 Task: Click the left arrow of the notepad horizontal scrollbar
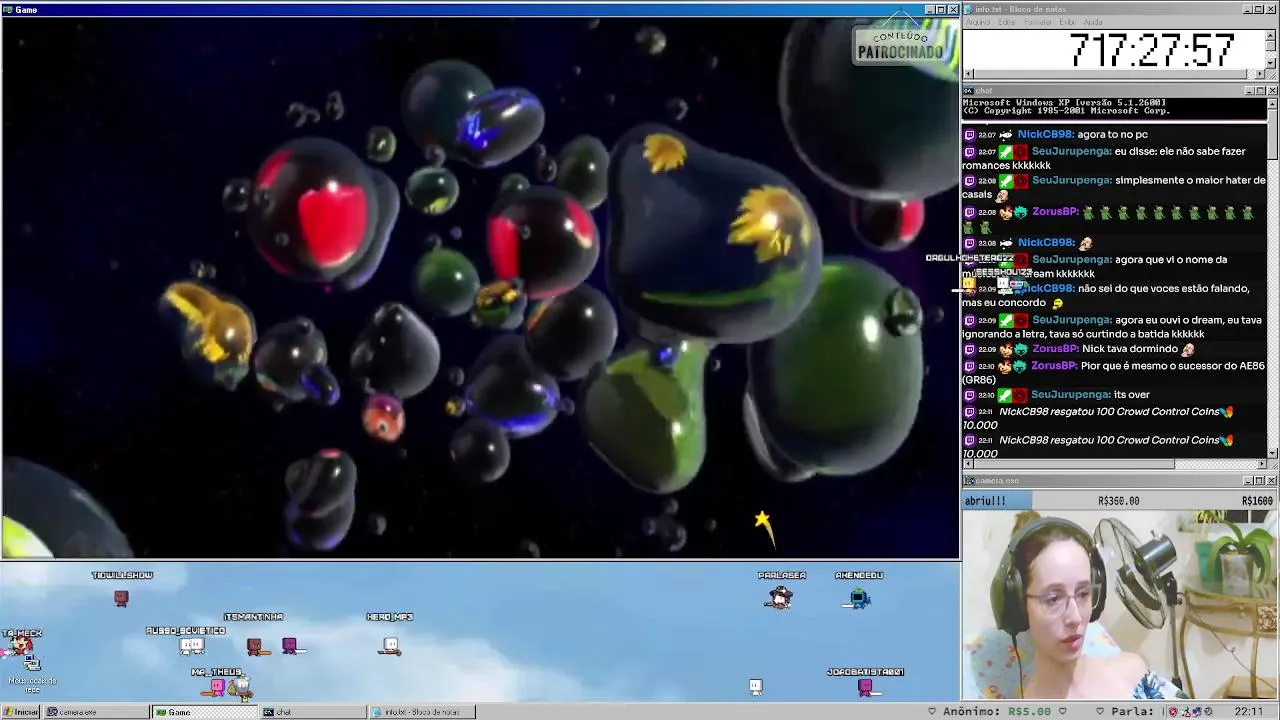968,74
